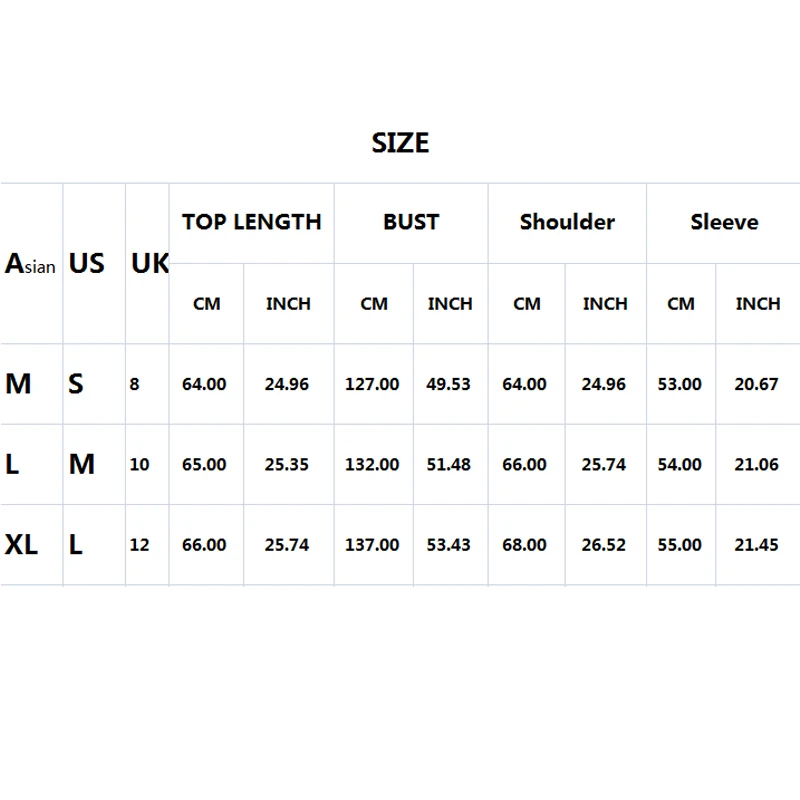Screen dimensions: 800x800
Task: Select Asian size XL row label
Action: pyautogui.click(x=21, y=544)
